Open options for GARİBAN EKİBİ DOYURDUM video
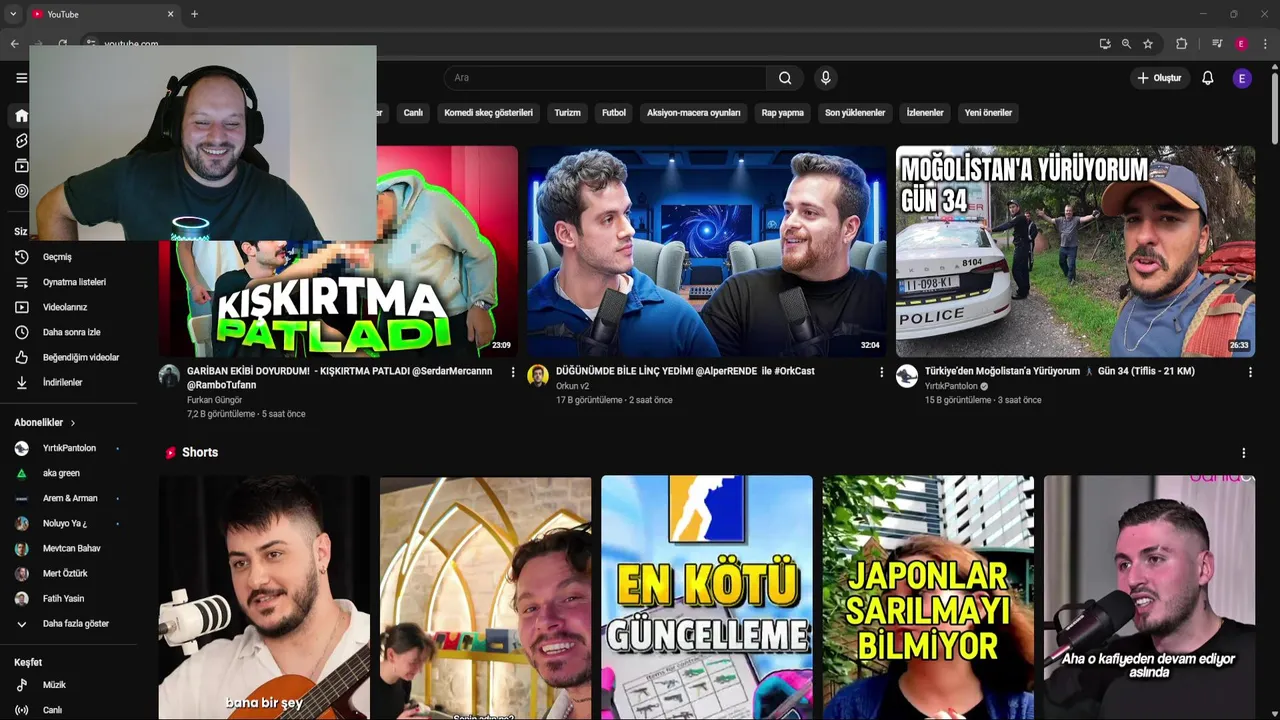This screenshot has width=1280, height=720. pos(513,372)
